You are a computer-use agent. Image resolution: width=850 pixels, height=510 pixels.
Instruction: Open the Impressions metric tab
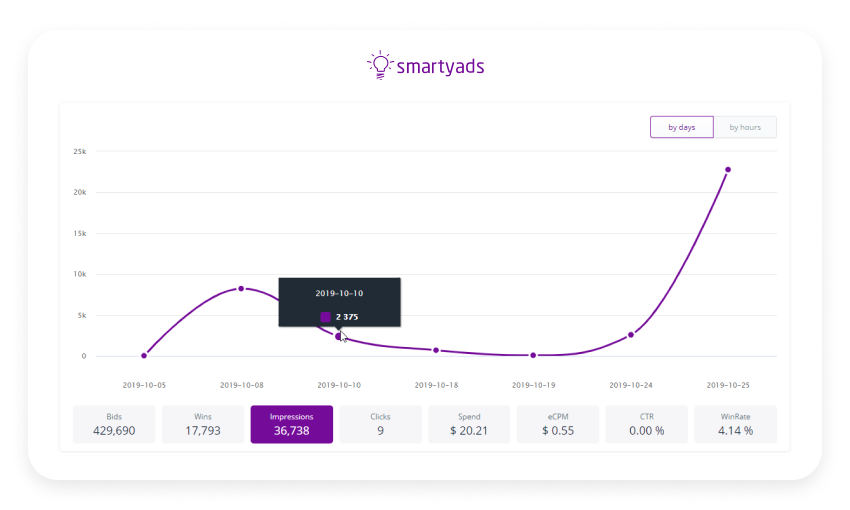click(292, 424)
